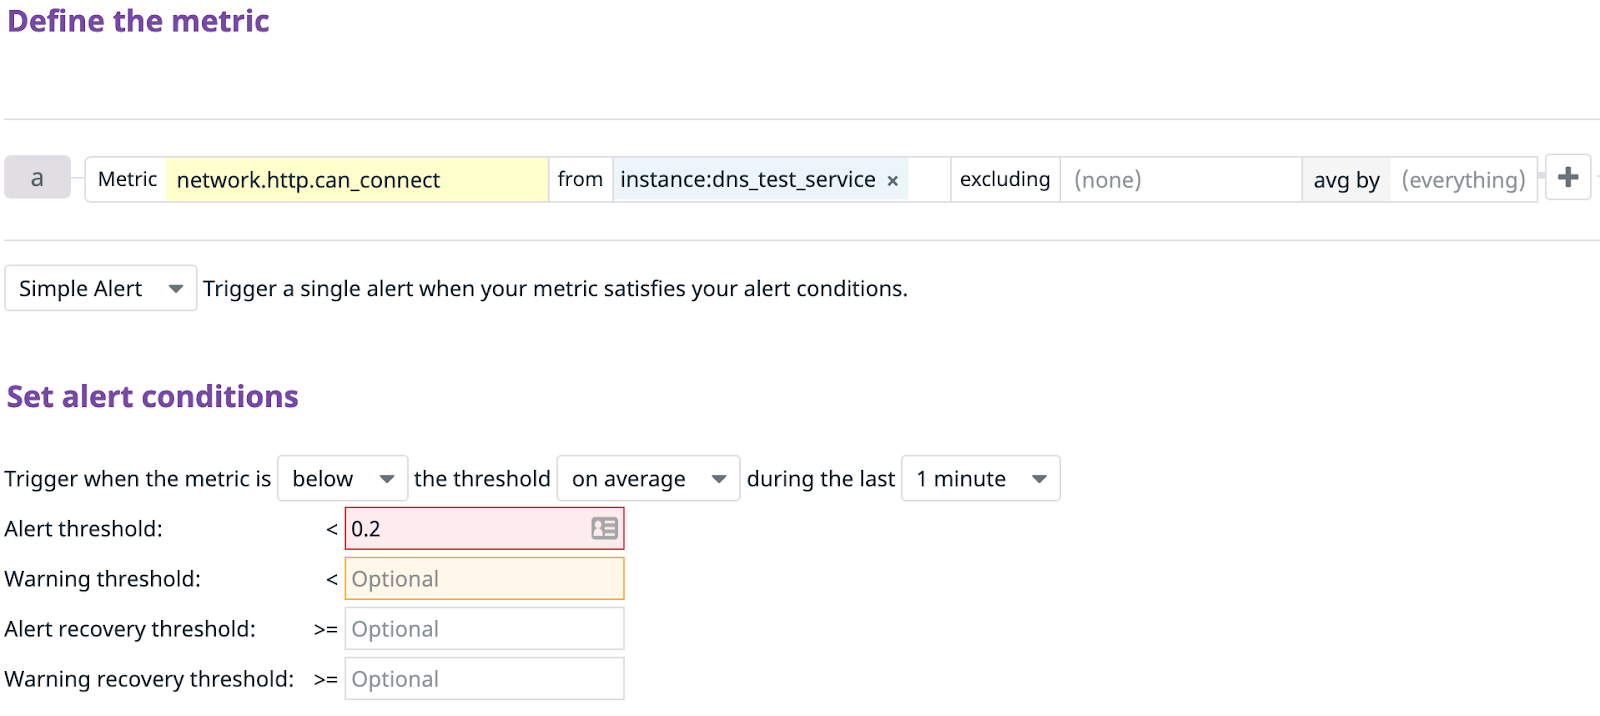Click the instance:dns_test_service tag text
This screenshot has height=716, width=1600.
click(748, 180)
